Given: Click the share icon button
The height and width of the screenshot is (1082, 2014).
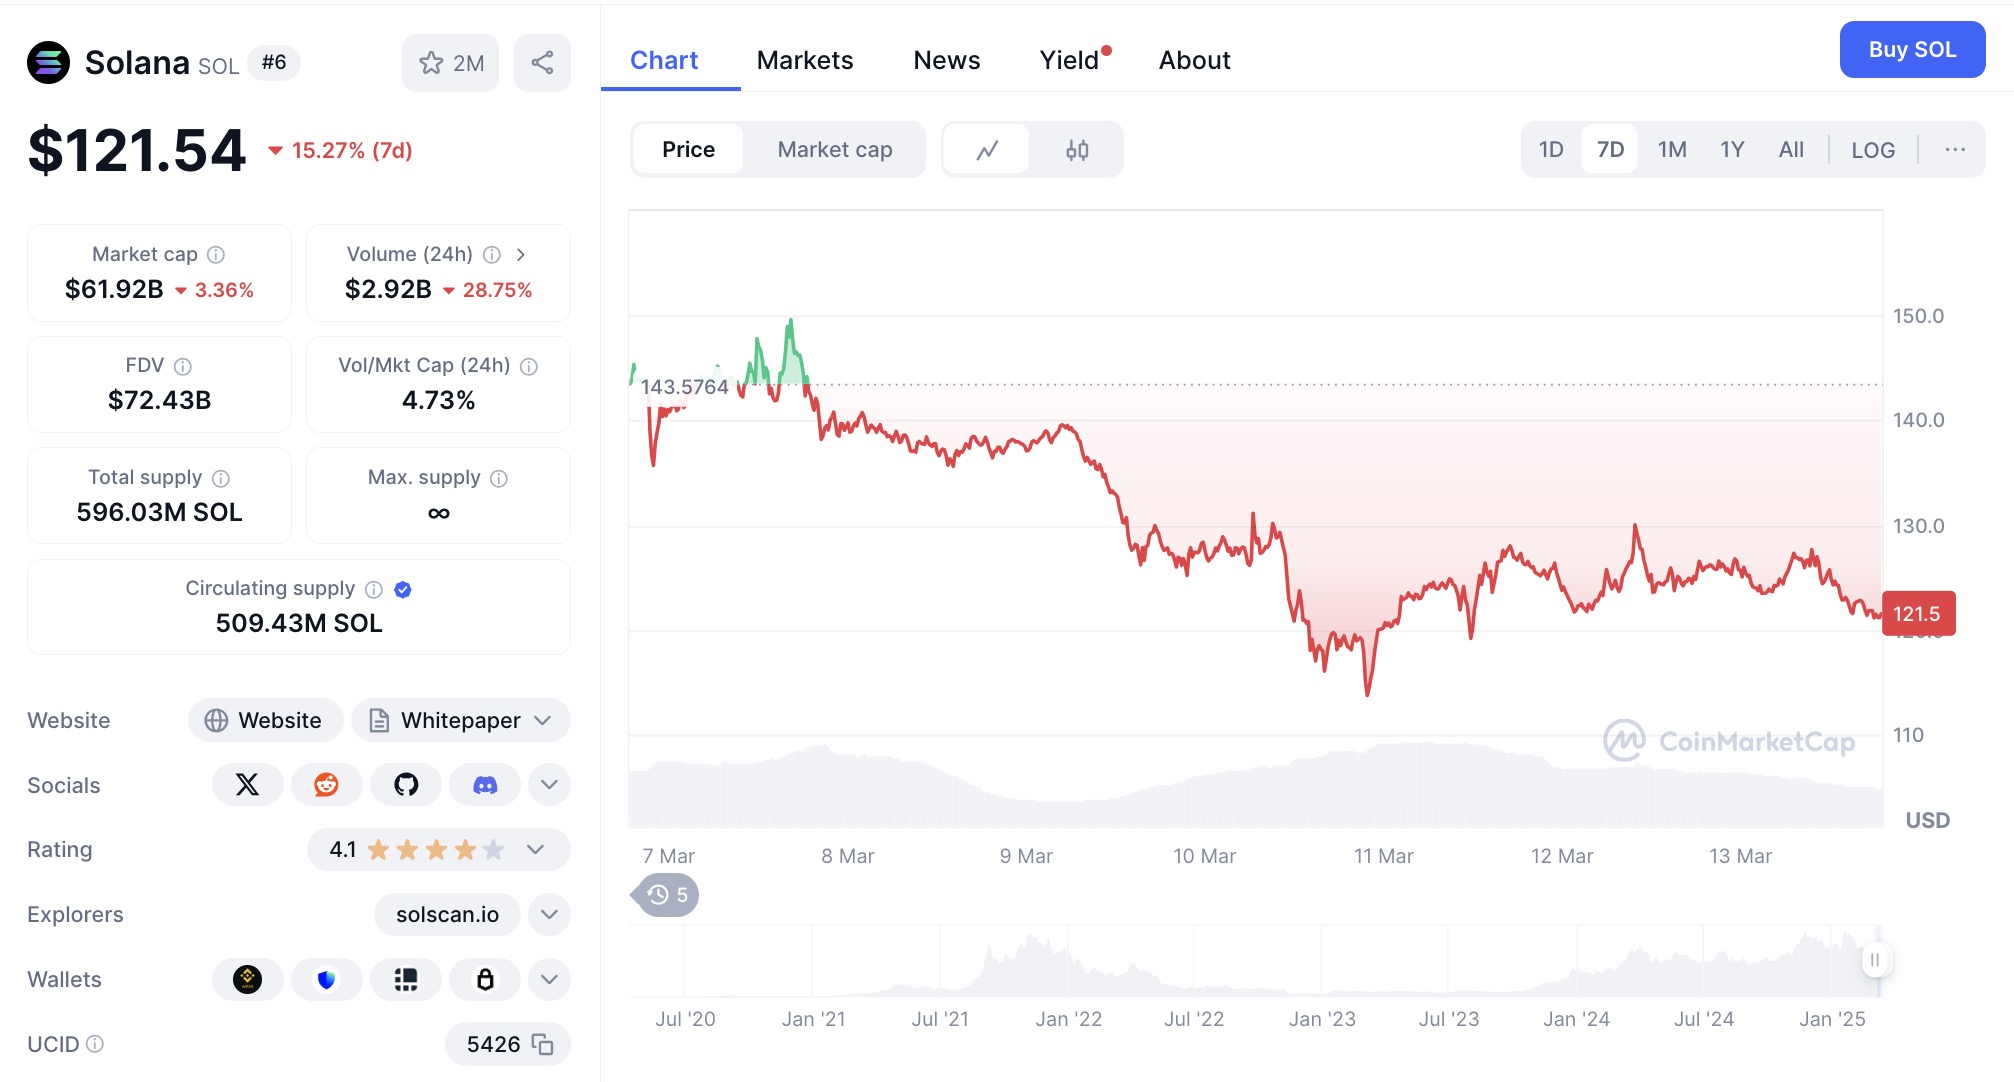Looking at the screenshot, I should 543,63.
